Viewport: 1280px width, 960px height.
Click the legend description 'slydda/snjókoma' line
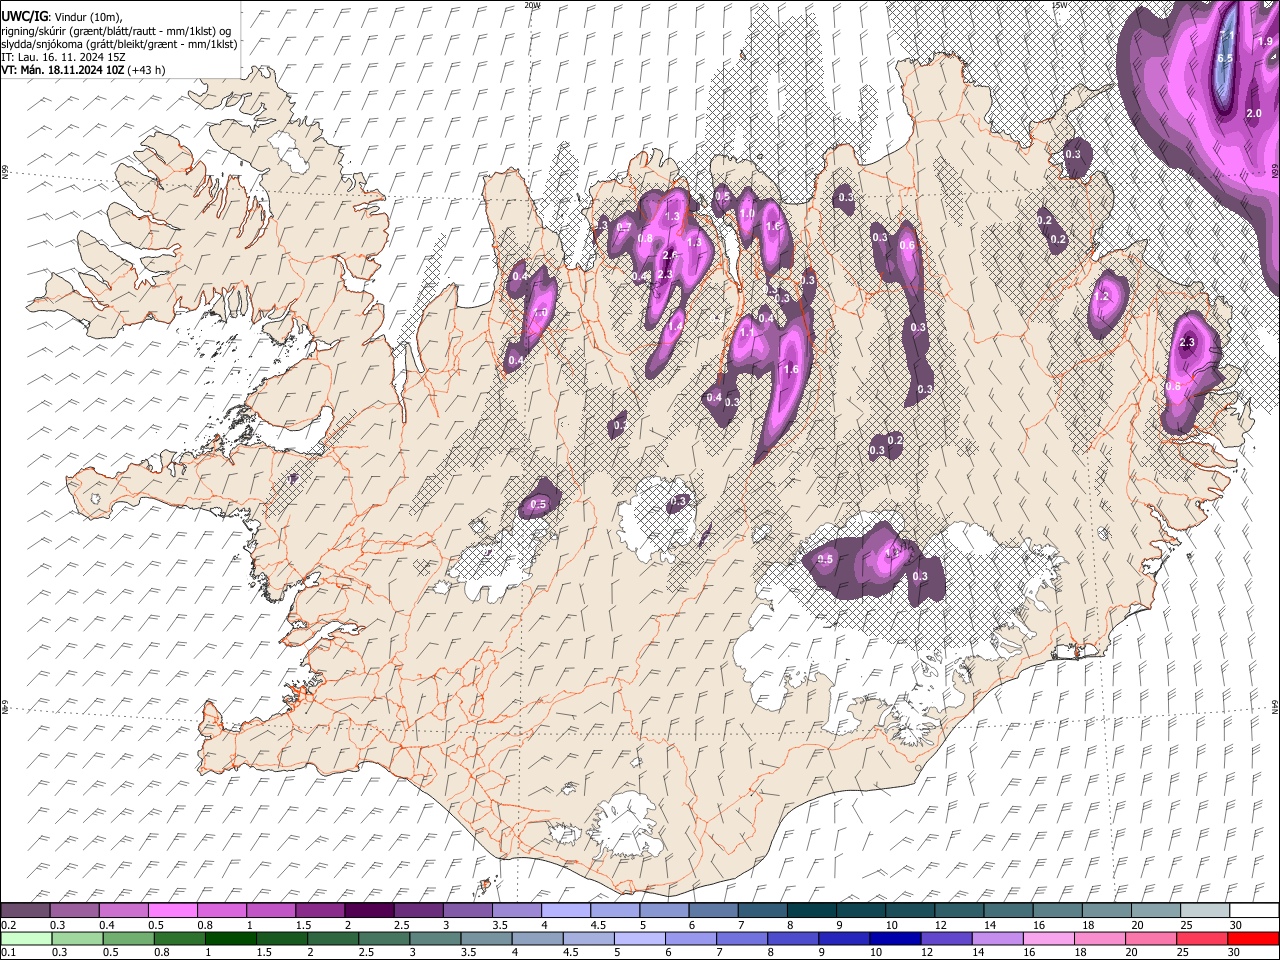pyautogui.click(x=120, y=44)
